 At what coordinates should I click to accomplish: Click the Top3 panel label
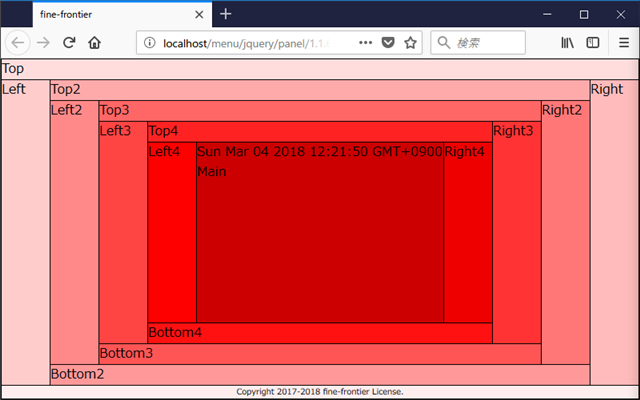tap(115, 110)
